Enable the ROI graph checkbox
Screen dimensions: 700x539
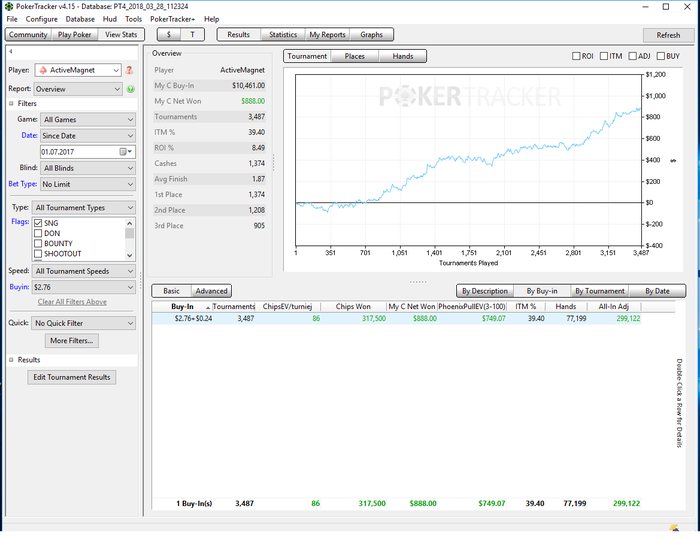point(576,56)
